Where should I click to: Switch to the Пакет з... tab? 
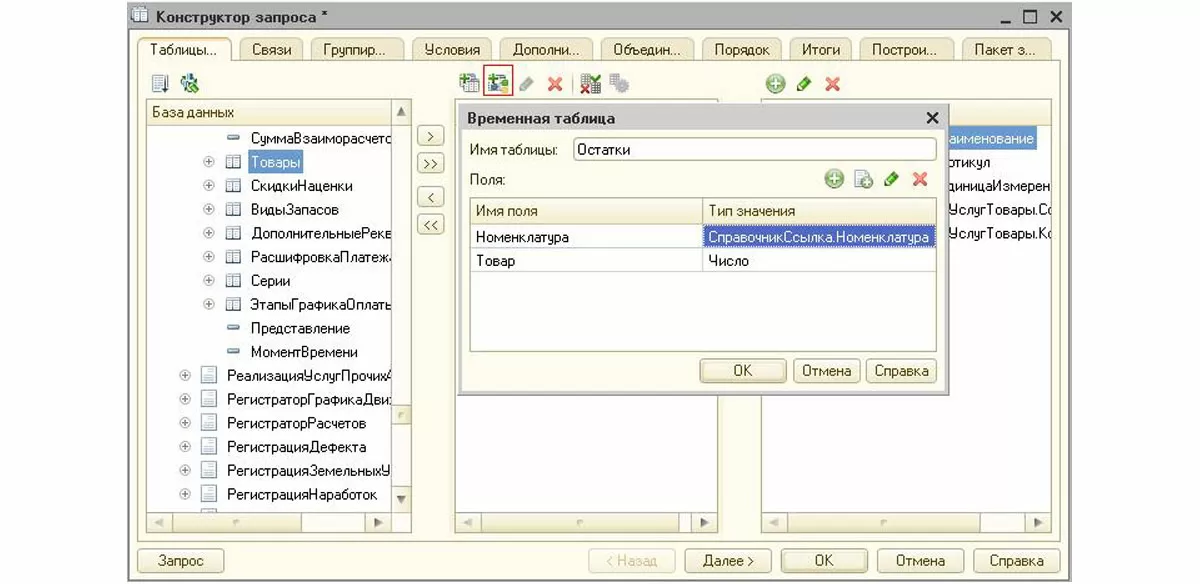1006,50
